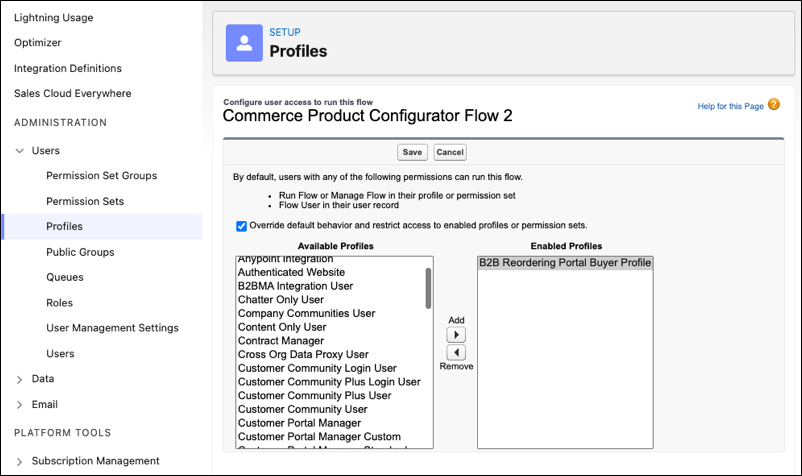Click the SETUP breadcrumb link
The image size is (802, 476).
pos(285,32)
